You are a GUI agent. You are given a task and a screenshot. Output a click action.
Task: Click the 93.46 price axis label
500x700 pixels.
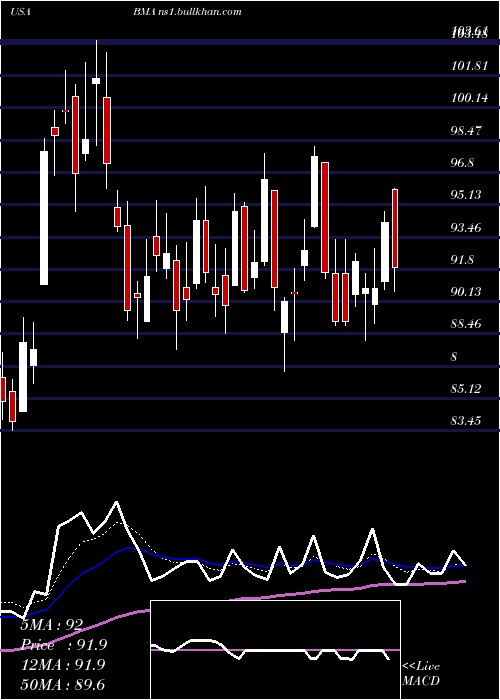[467, 228]
